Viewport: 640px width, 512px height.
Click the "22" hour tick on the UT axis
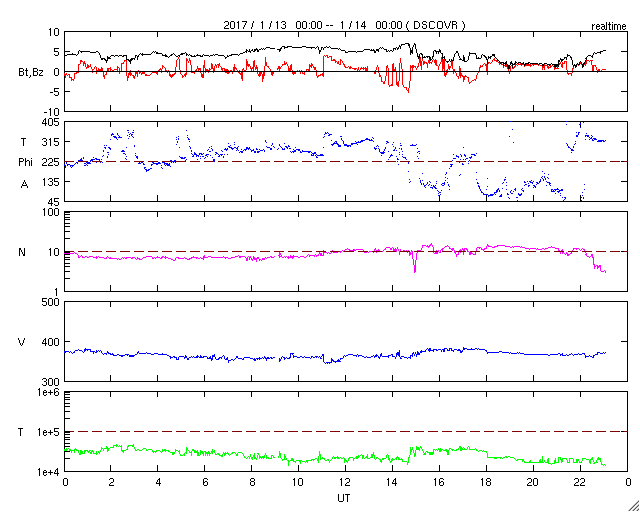(580, 482)
